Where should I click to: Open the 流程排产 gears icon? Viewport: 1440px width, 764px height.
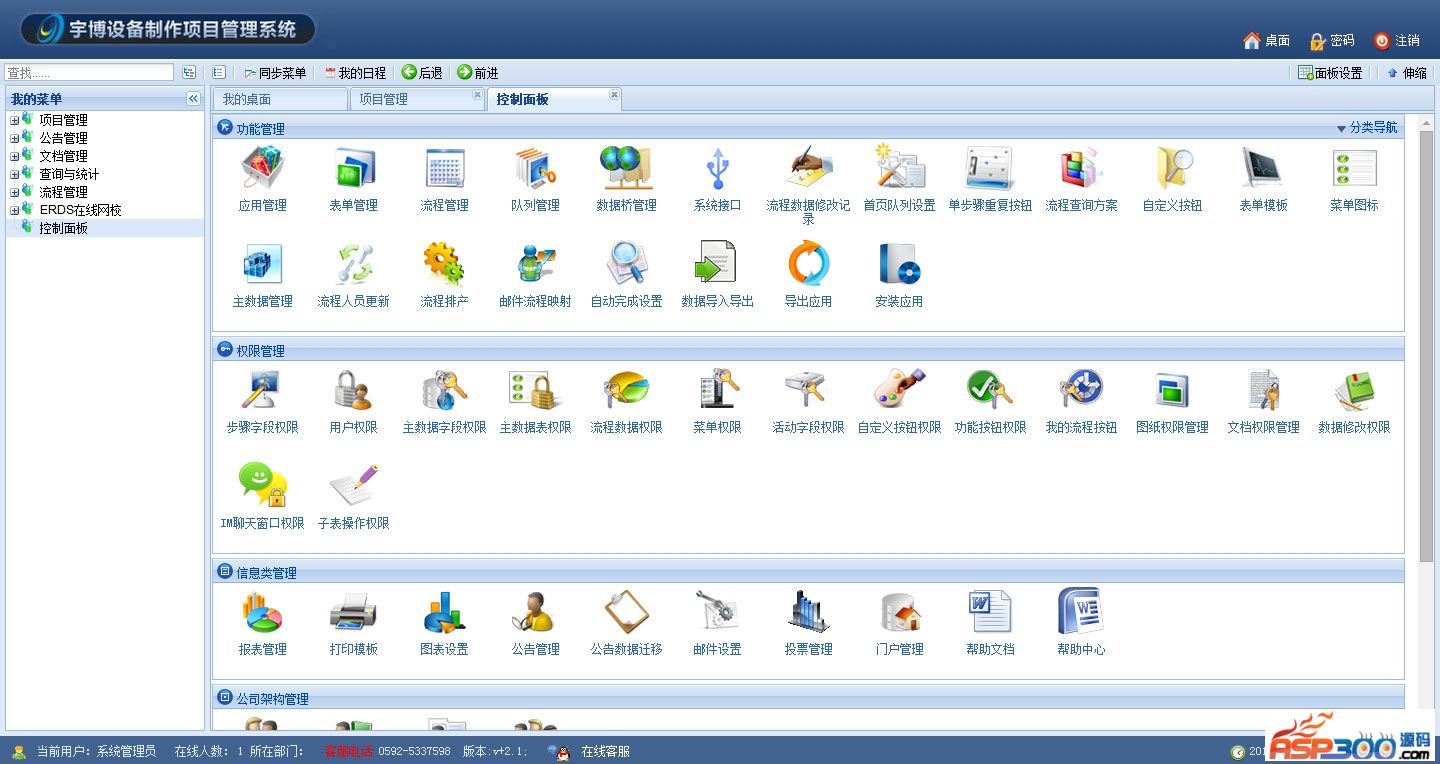point(445,264)
